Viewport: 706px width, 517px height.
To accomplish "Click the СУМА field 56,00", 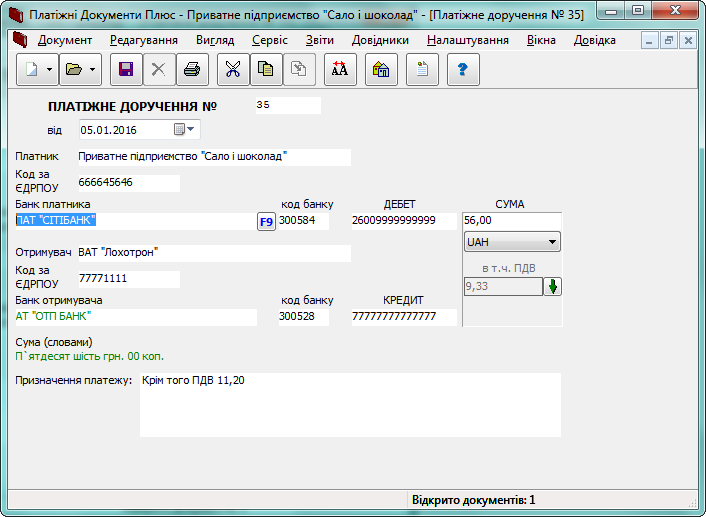I will [512, 221].
